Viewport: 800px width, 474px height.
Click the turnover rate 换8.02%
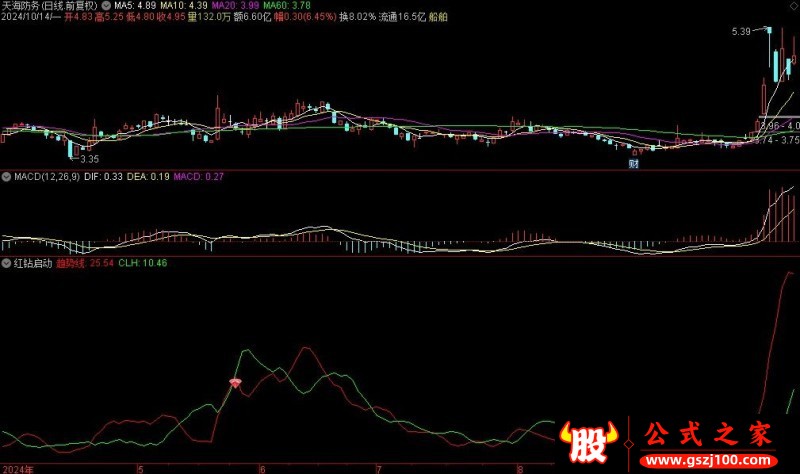[x=358, y=17]
